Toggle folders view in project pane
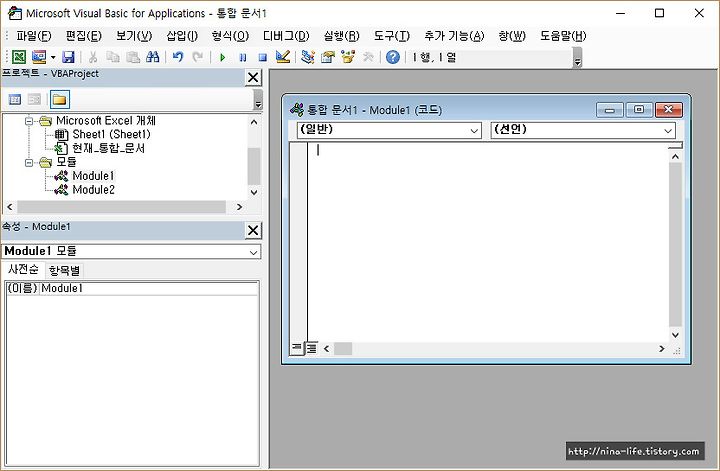 [x=60, y=99]
